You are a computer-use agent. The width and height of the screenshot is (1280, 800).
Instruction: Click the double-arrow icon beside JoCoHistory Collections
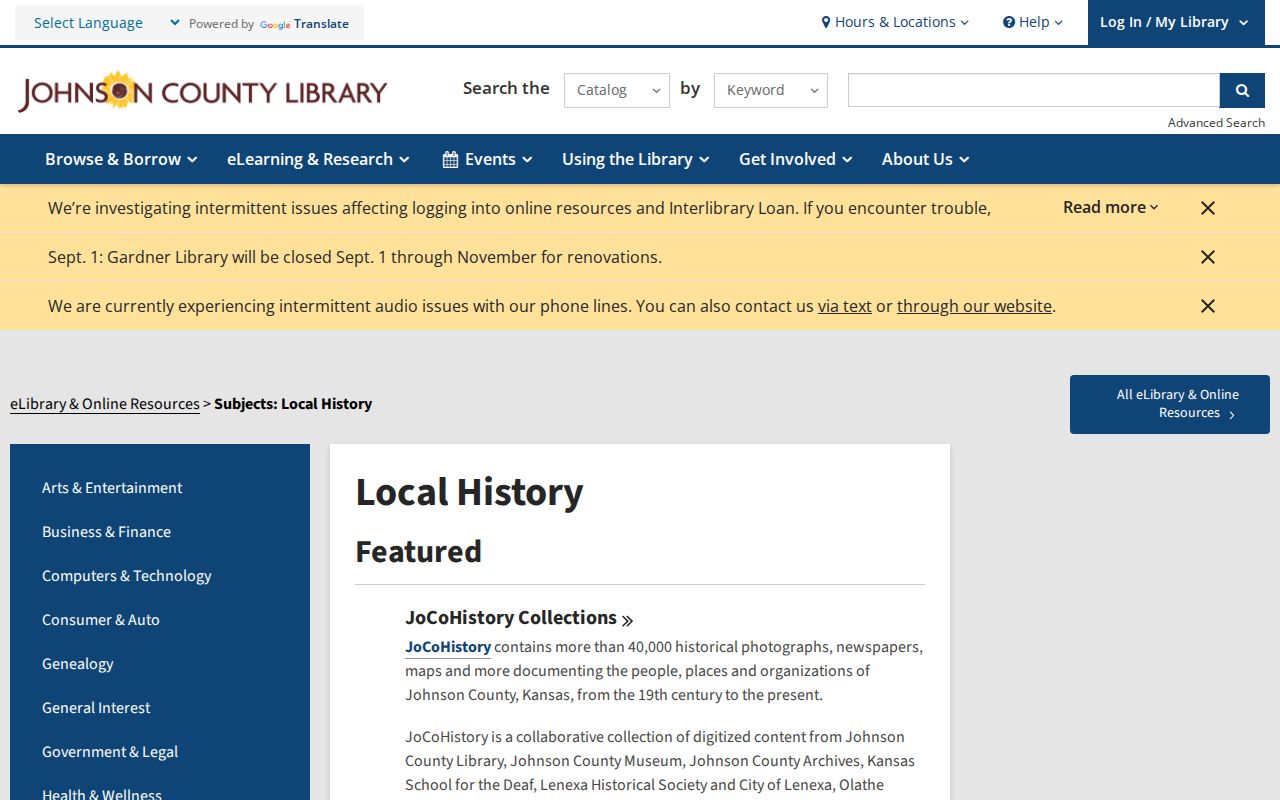(627, 620)
